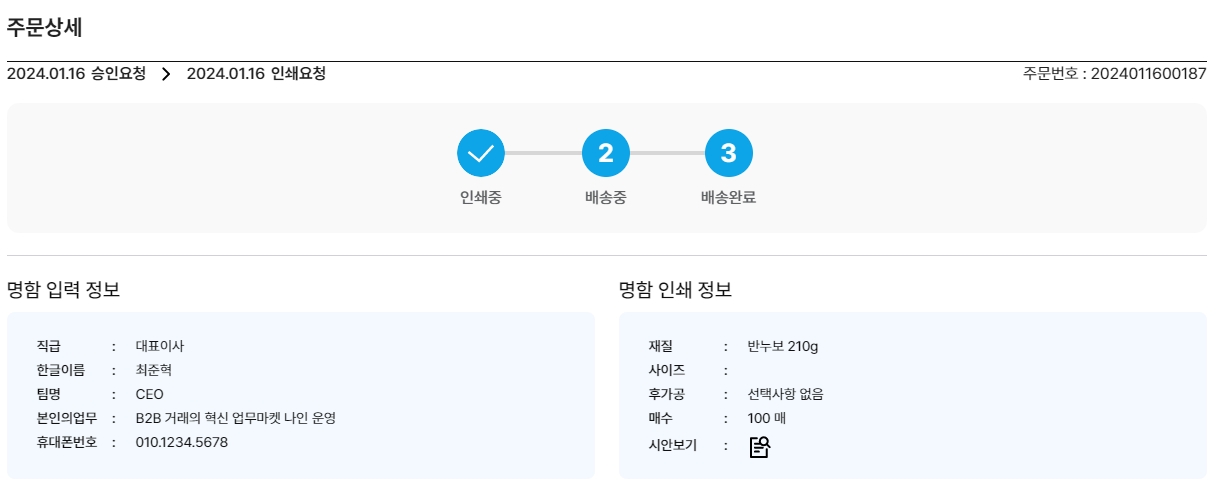Viewport: 1217px width, 488px height.
Task: Select the phone number 010.1234.5678
Action: tap(182, 442)
